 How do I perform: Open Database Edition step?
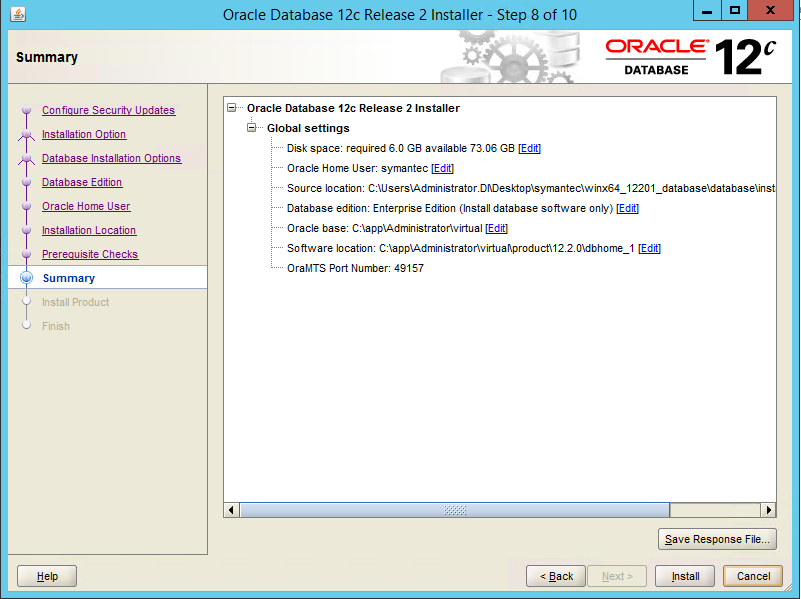pos(82,182)
